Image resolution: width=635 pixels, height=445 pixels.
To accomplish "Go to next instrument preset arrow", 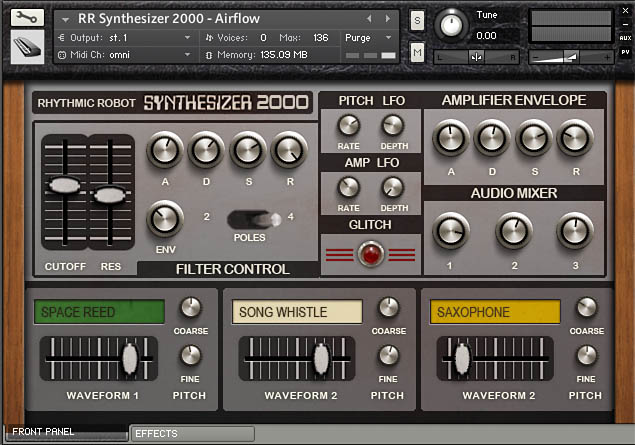I will click(x=388, y=18).
